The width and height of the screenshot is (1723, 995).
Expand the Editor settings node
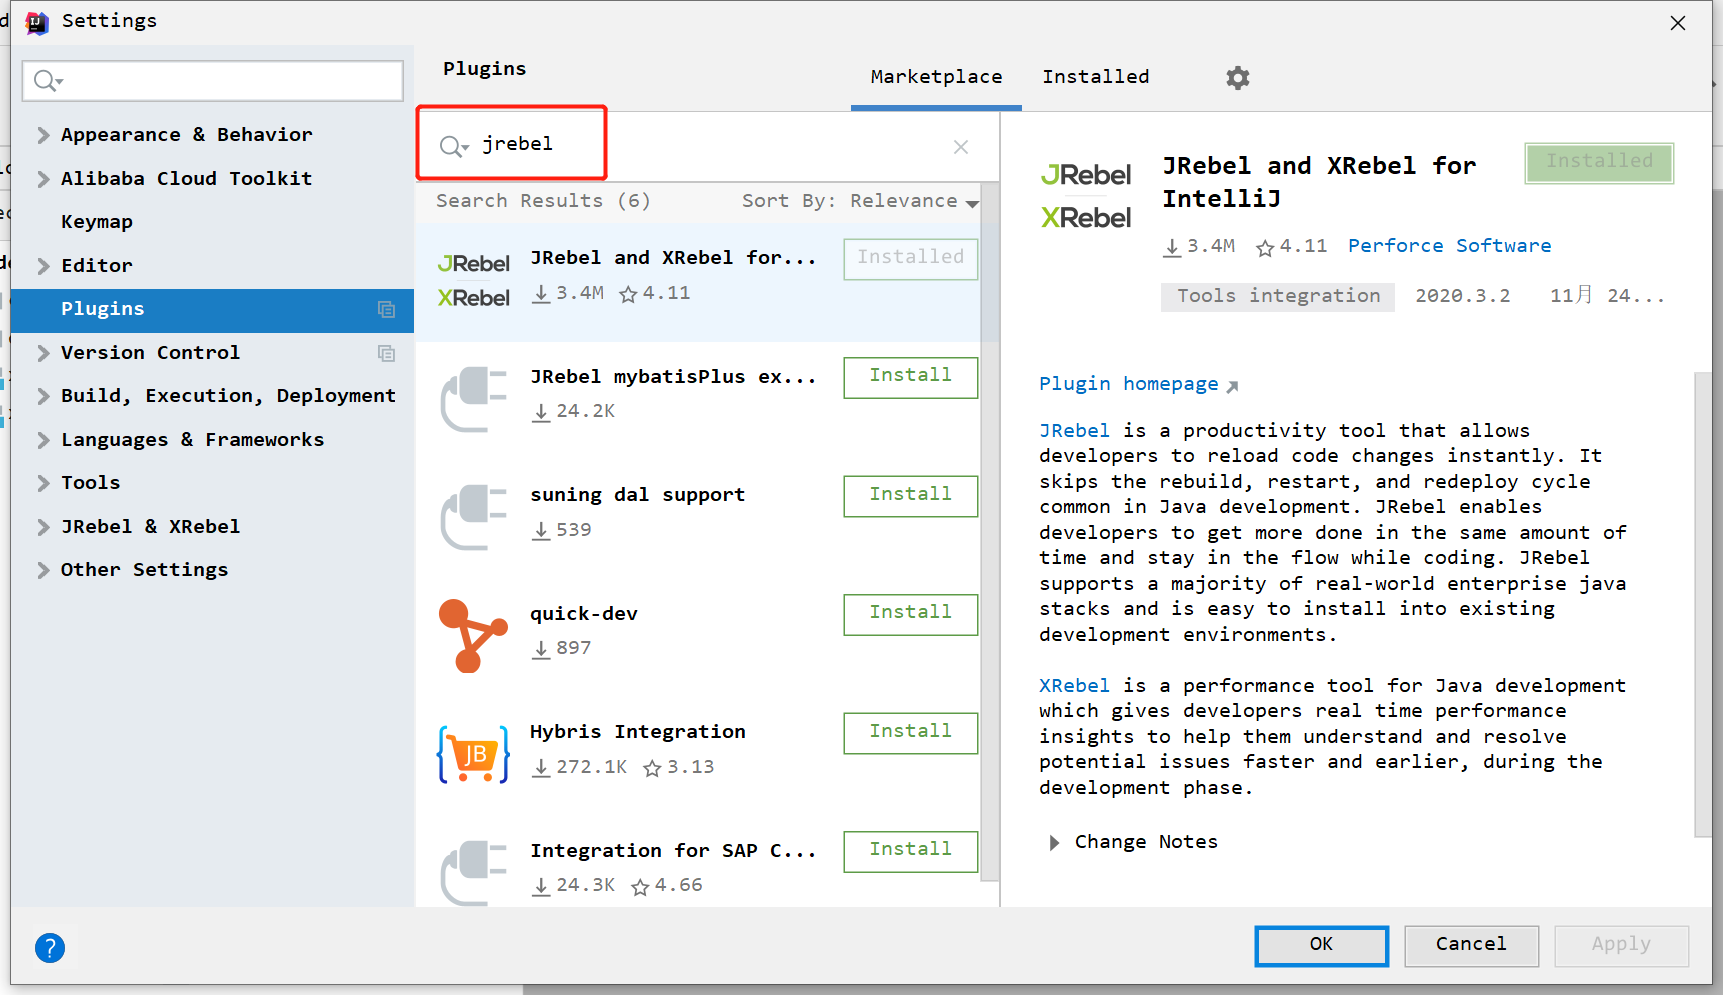[x=43, y=266]
